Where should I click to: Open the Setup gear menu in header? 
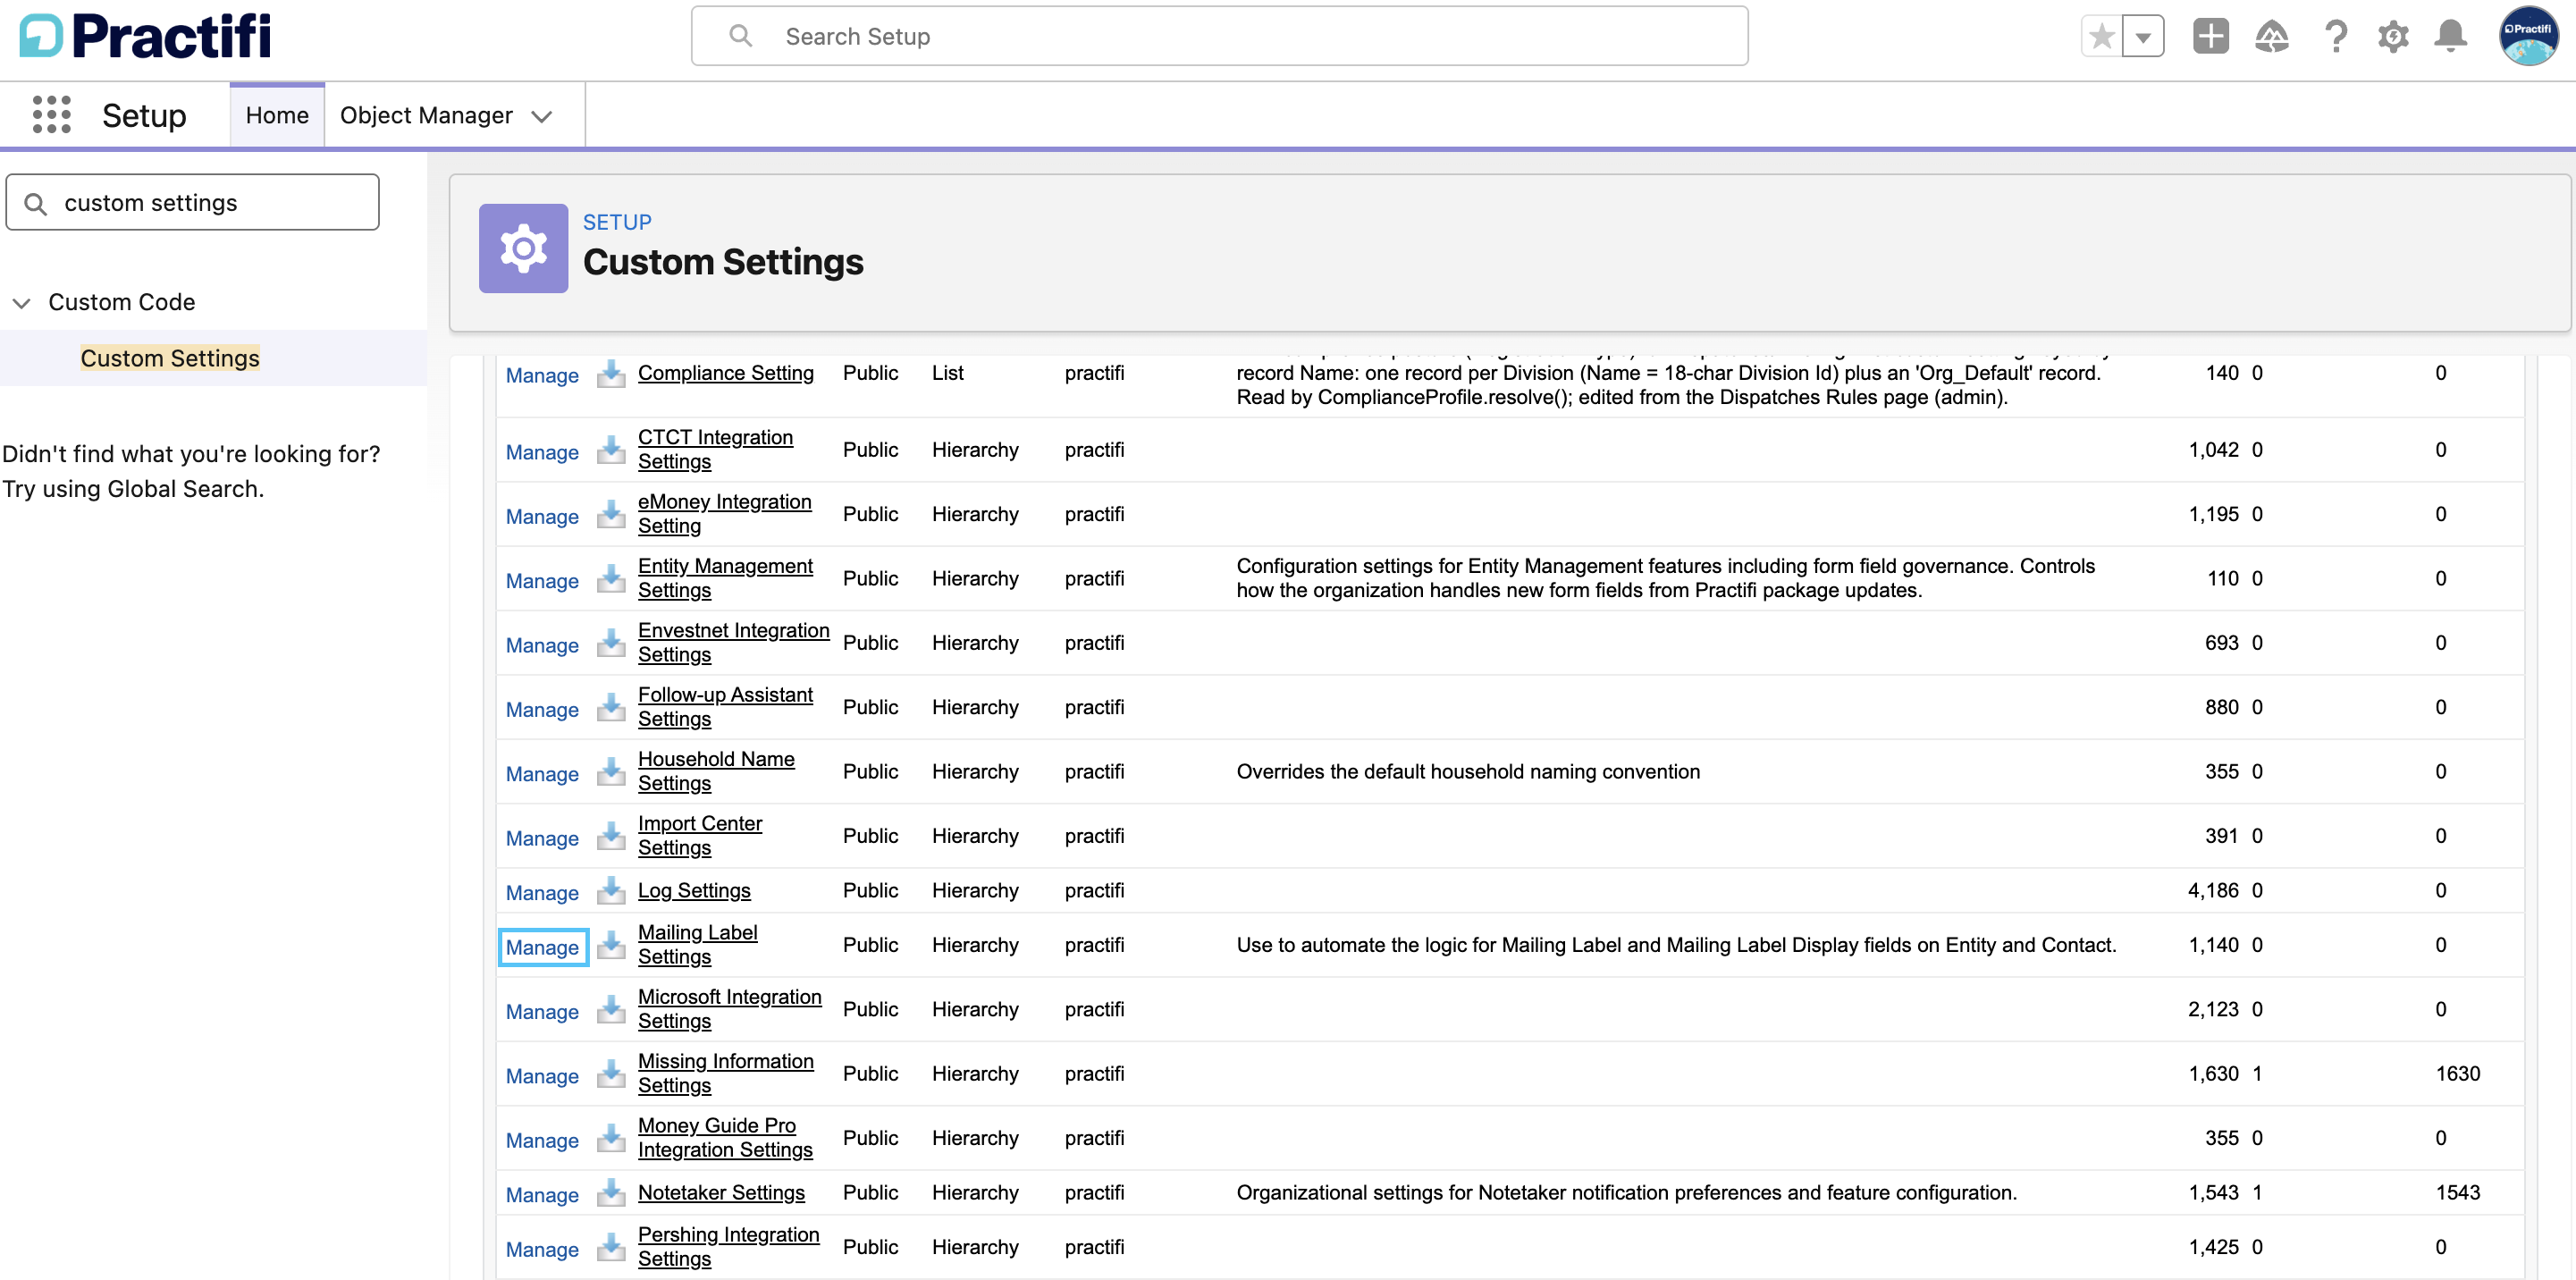coord(2394,37)
